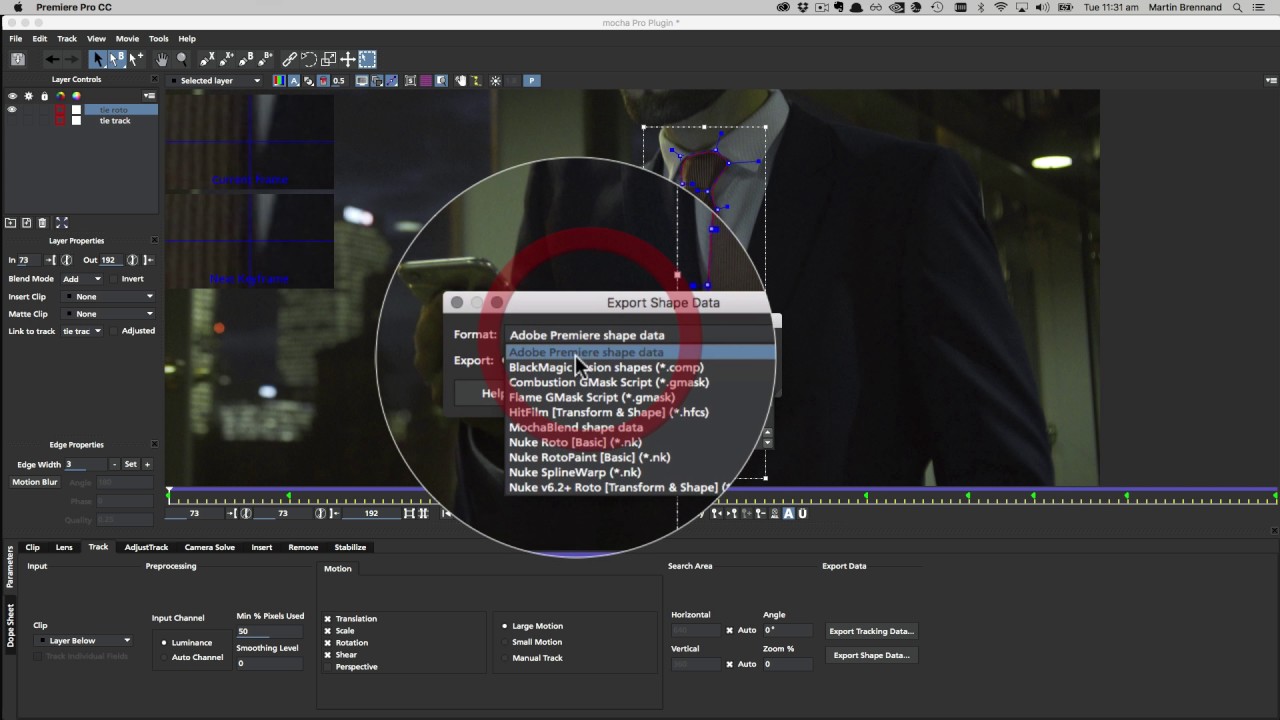
Task: Delete the selected layer with trash icon
Action: coord(42,222)
